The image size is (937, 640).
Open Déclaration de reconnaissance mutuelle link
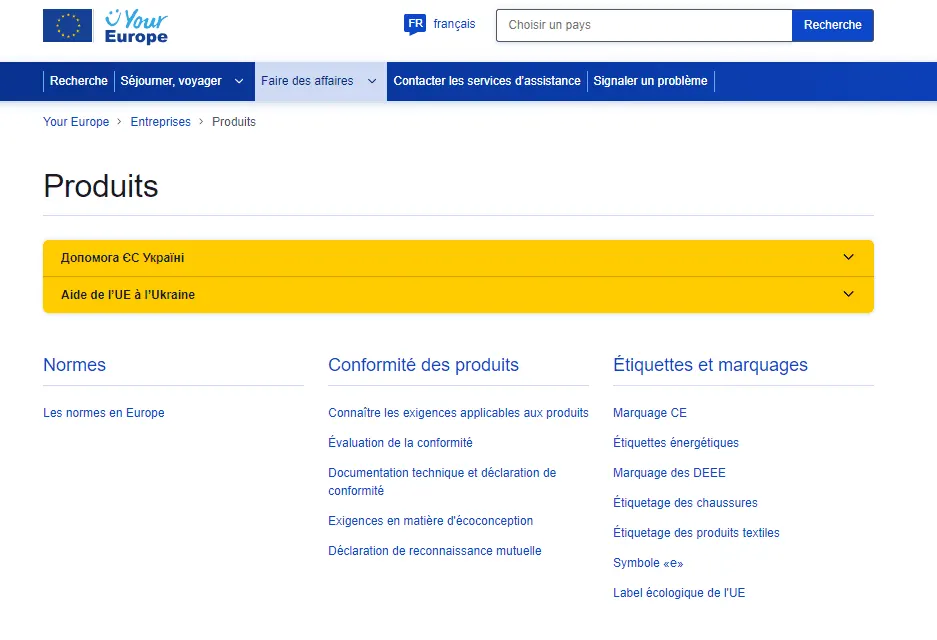click(x=434, y=551)
